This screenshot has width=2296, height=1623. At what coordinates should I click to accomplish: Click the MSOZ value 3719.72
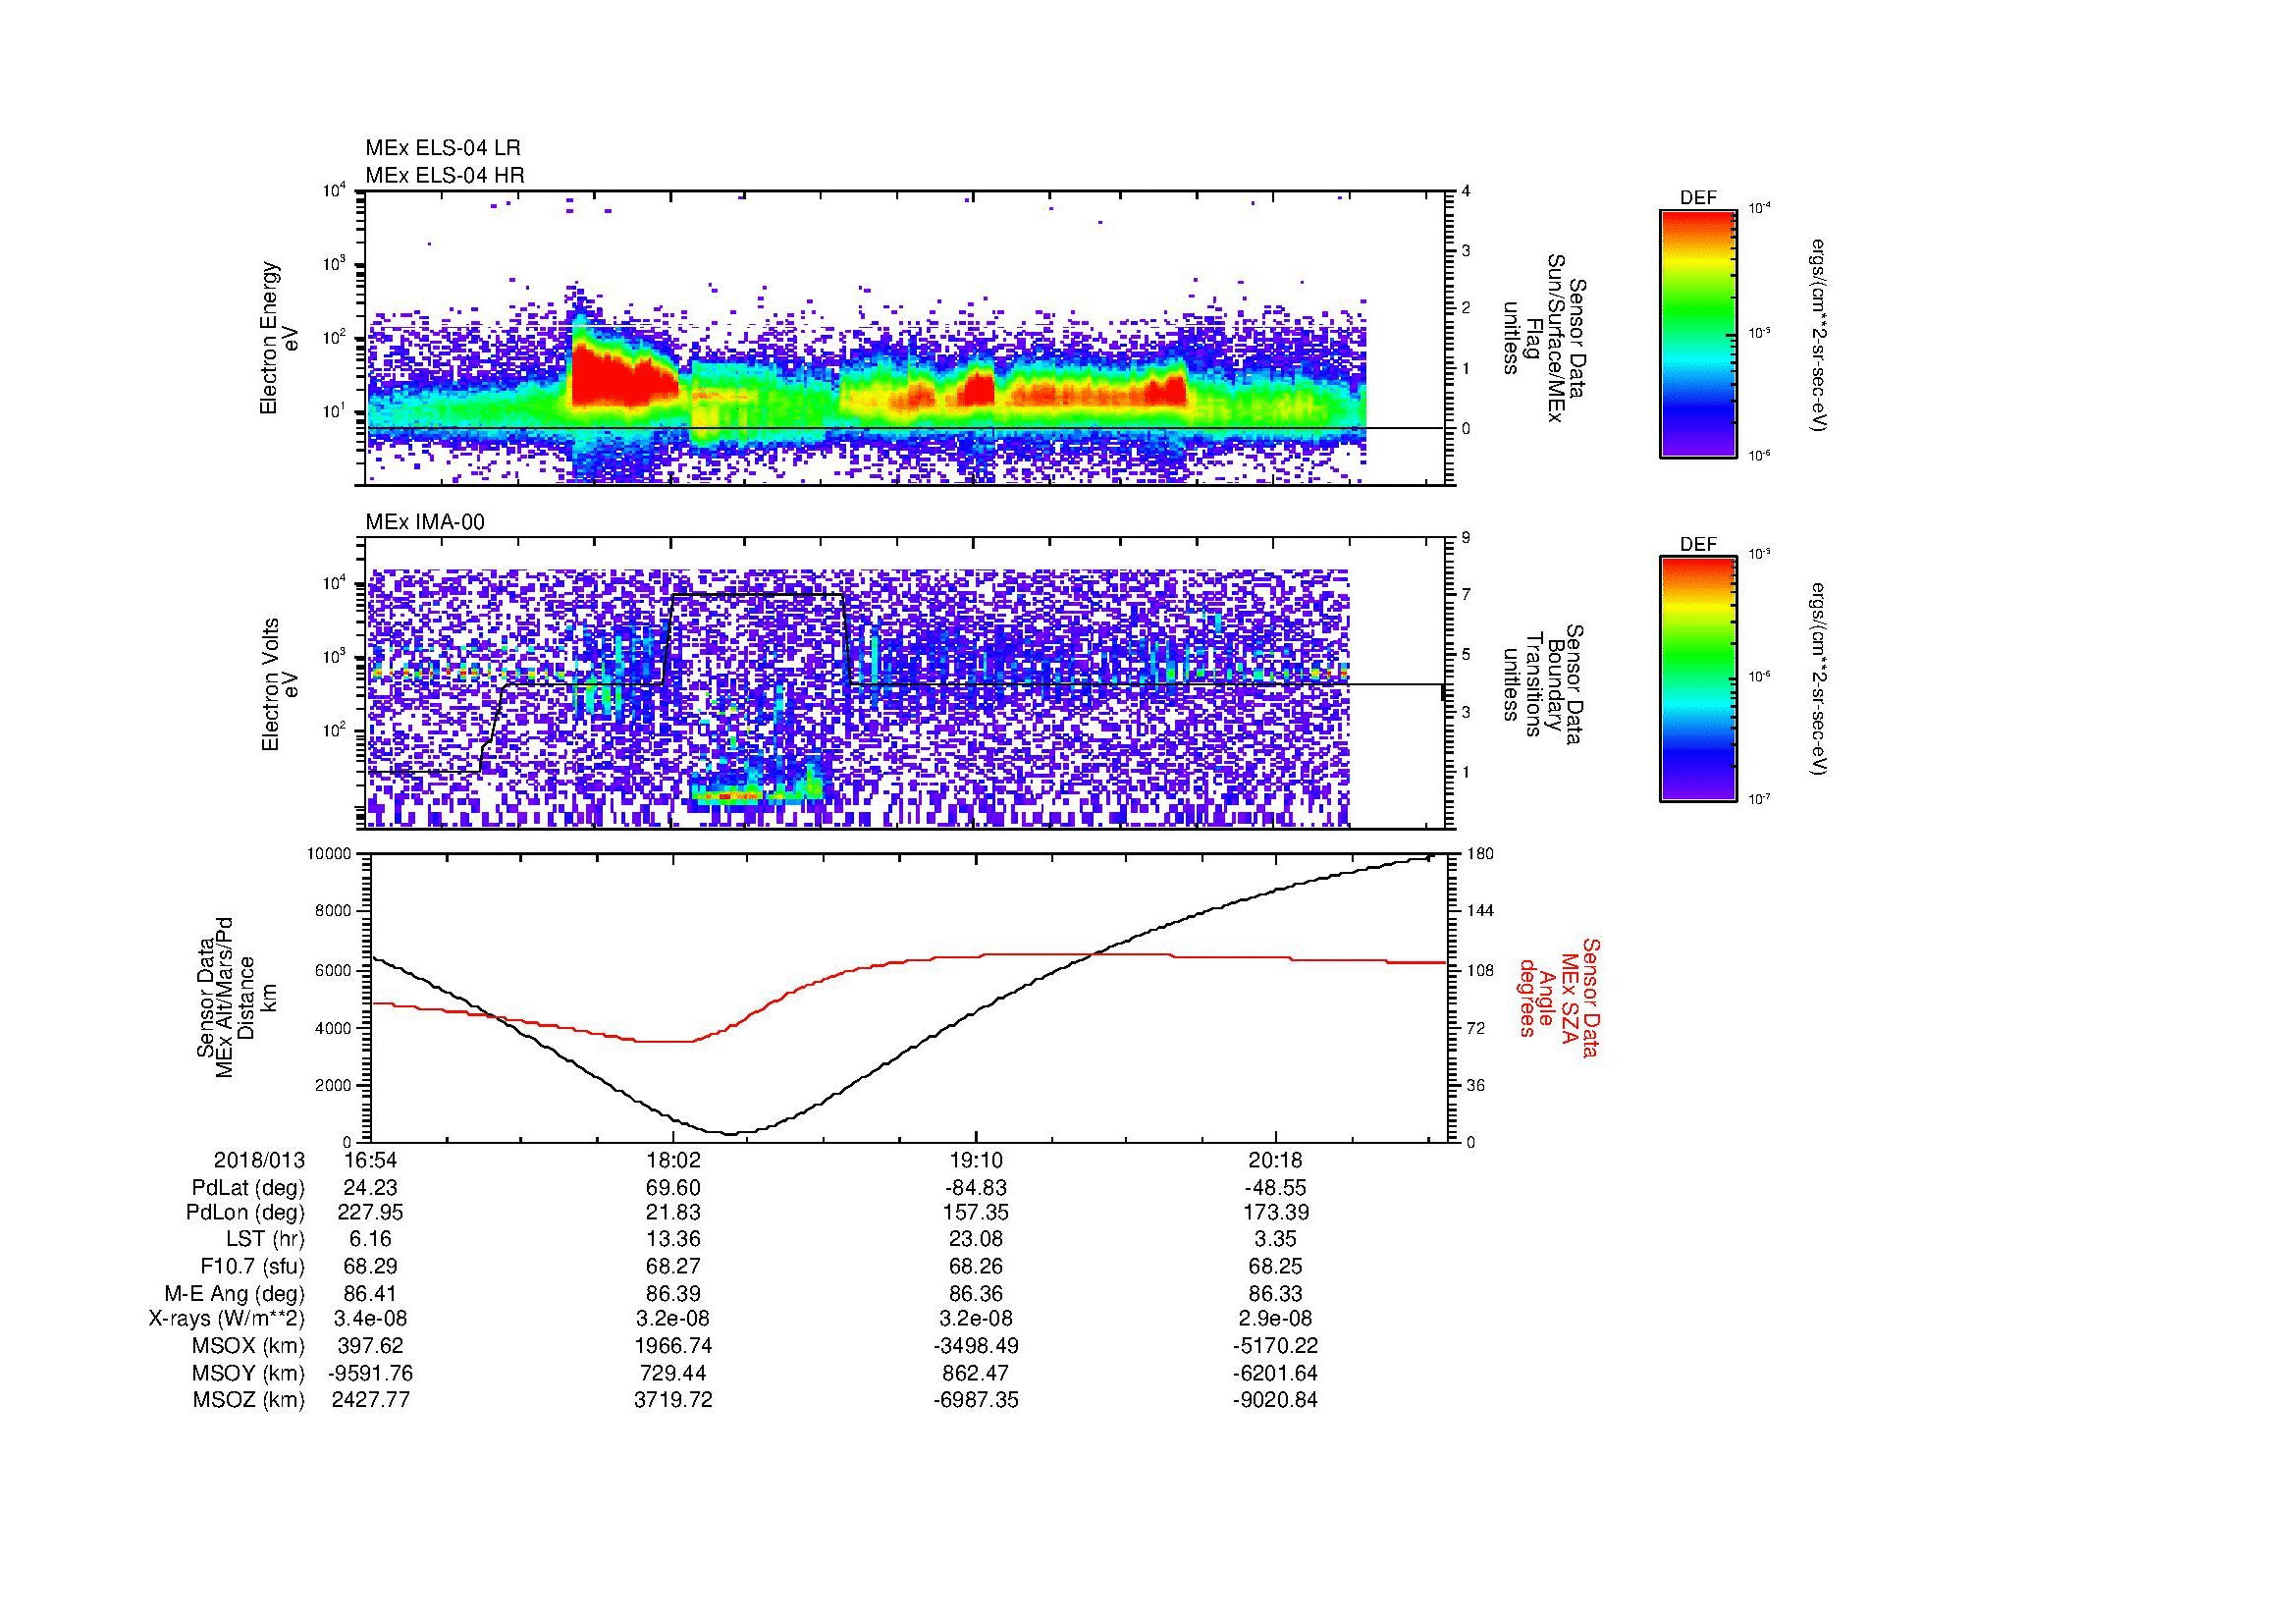click(673, 1400)
